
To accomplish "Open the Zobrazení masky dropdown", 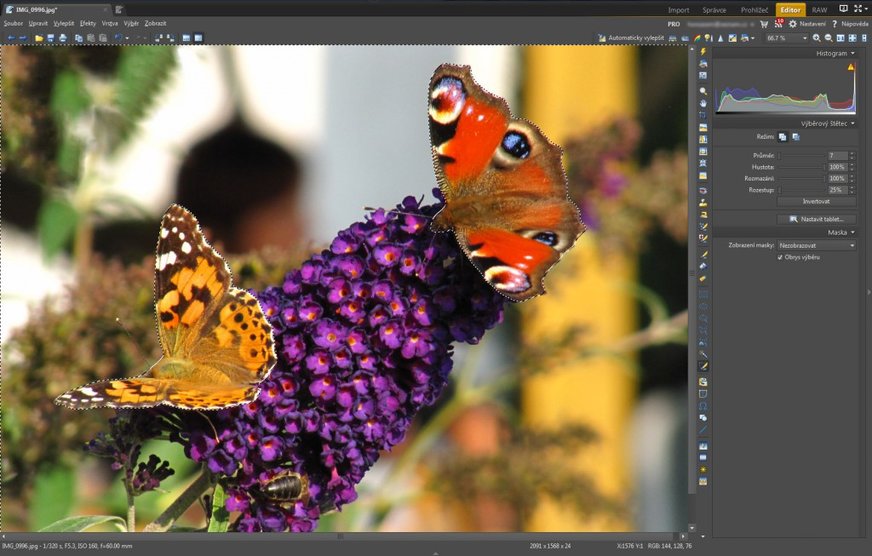I will pyautogui.click(x=817, y=245).
